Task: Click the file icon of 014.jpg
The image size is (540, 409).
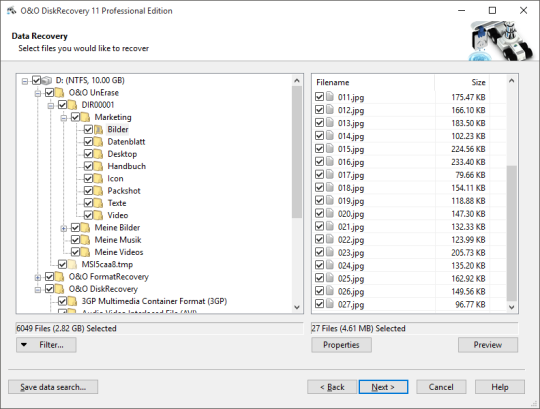Action: pyautogui.click(x=330, y=136)
